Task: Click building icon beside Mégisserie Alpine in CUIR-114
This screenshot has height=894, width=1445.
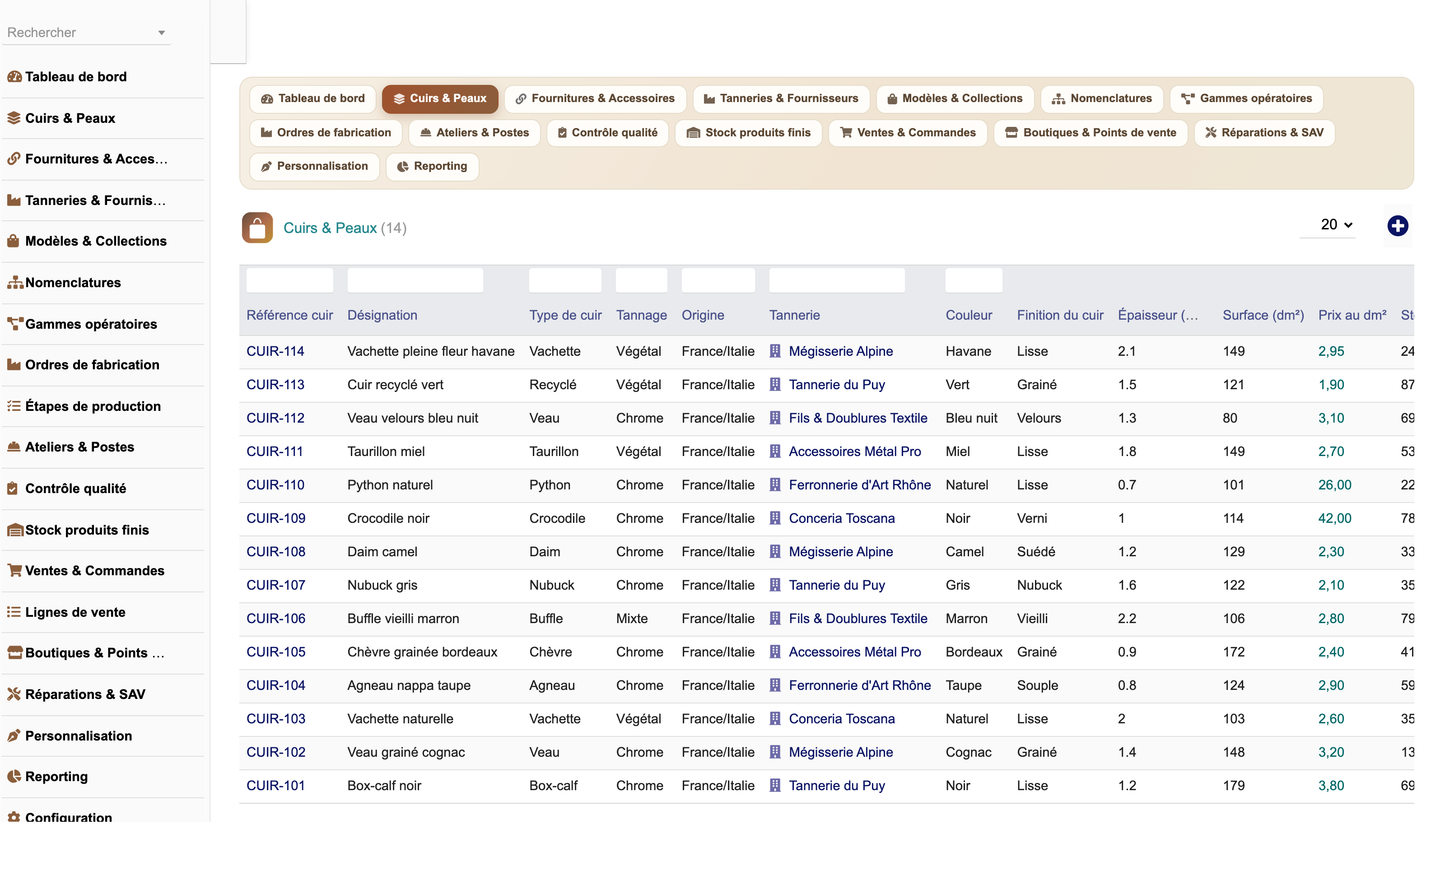Action: (775, 351)
